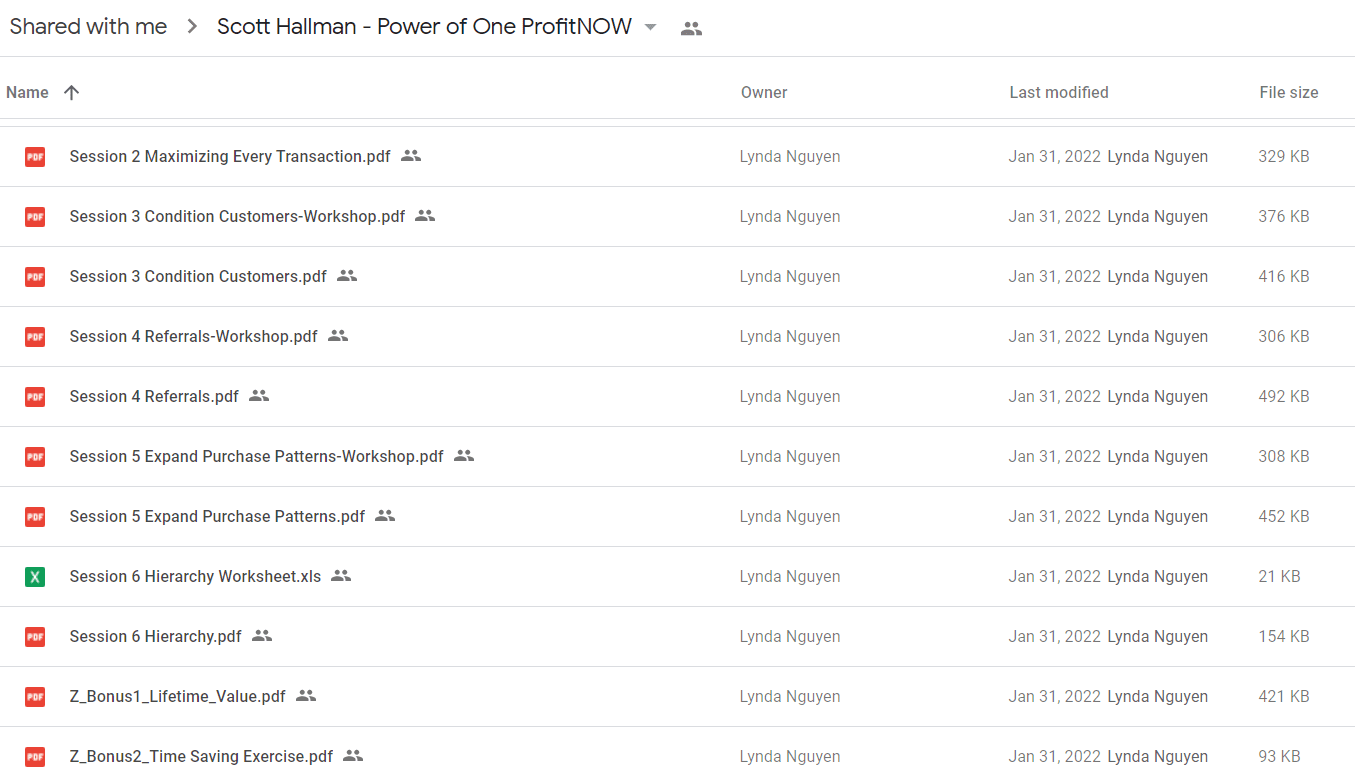
Task: Click Excel icon of Session 6 Hierarchy Worksheet
Action: click(35, 576)
